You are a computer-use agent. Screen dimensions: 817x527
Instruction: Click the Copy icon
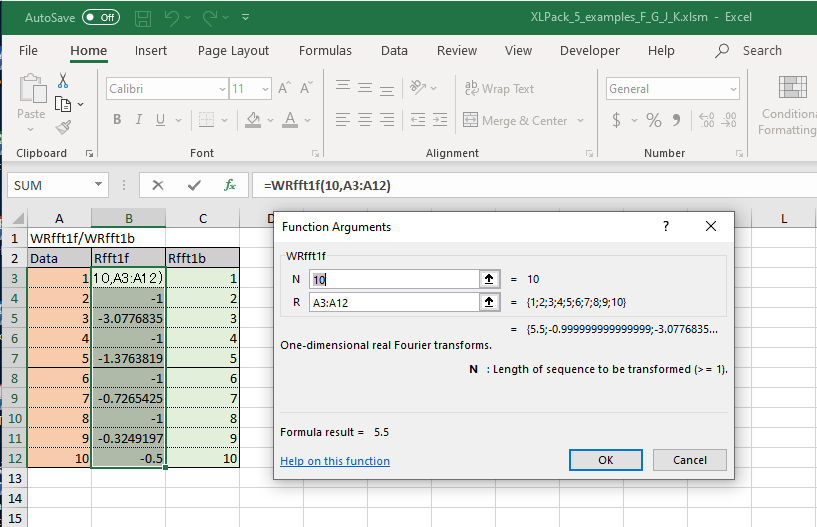tap(63, 104)
